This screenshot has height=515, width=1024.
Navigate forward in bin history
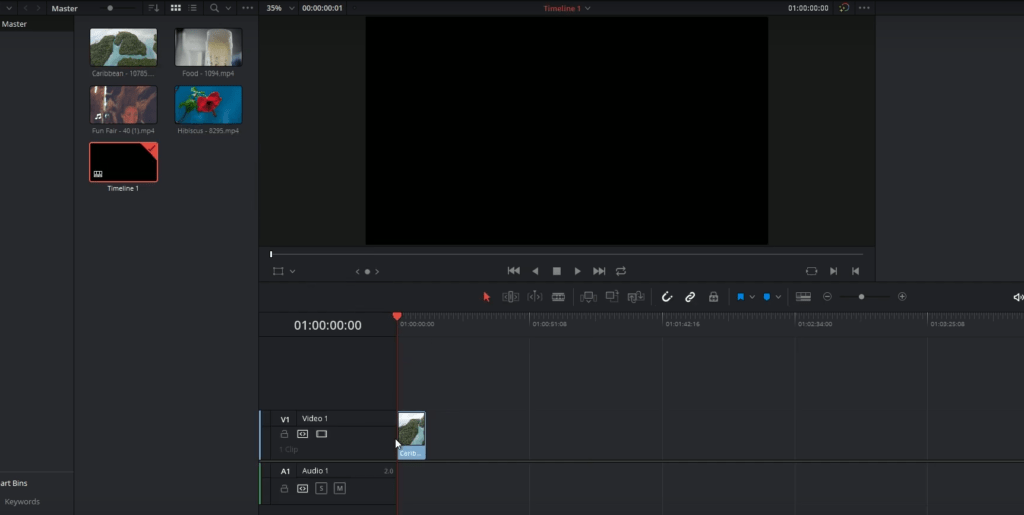coord(39,8)
